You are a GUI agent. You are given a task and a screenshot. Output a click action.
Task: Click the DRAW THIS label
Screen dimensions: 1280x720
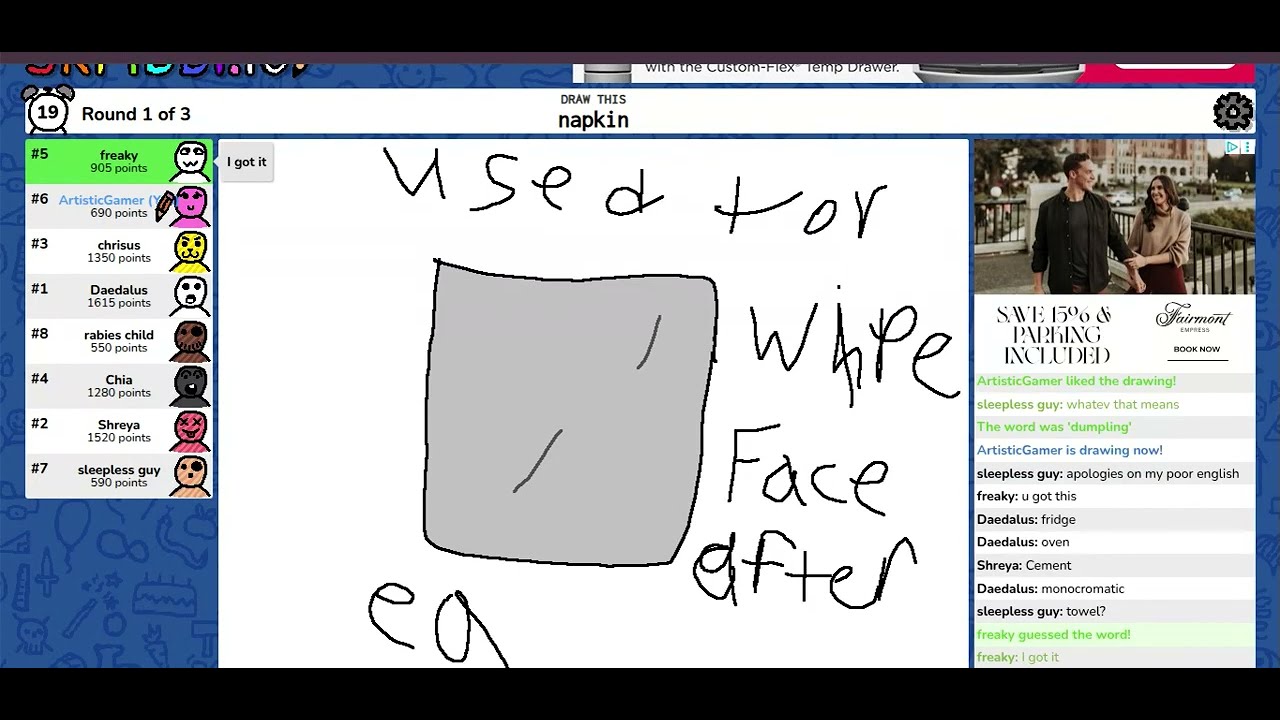[593, 99]
